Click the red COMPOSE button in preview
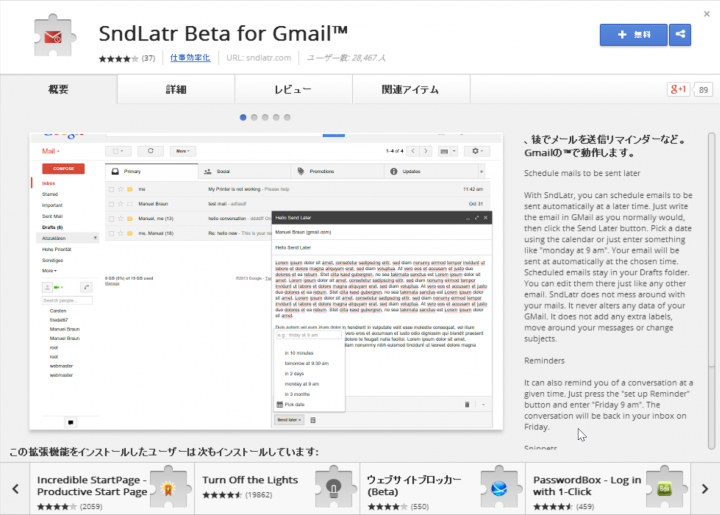Image resolution: width=720 pixels, height=515 pixels. click(x=63, y=168)
